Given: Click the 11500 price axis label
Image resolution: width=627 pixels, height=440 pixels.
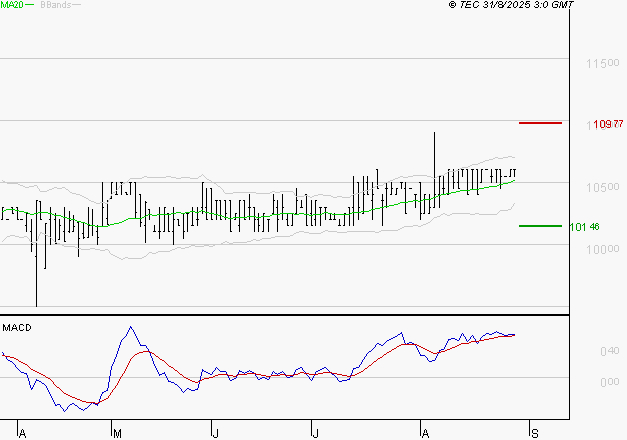Looking at the screenshot, I should tap(600, 64).
